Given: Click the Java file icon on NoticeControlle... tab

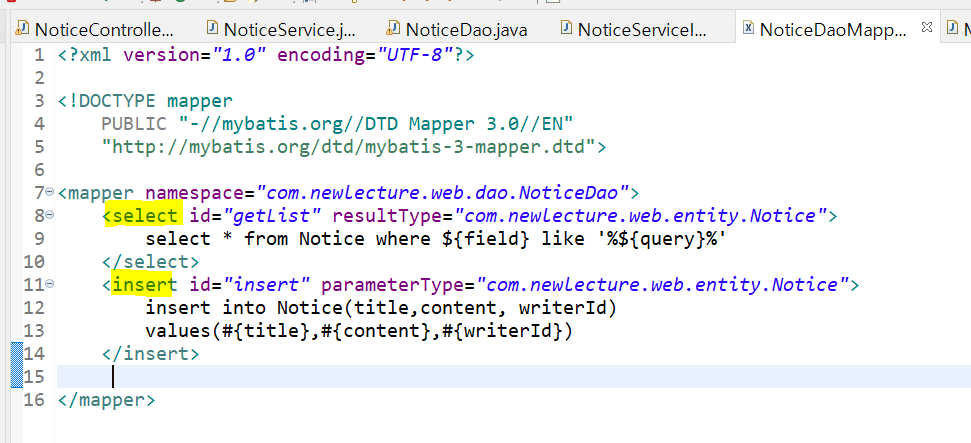Looking at the screenshot, I should 22,28.
